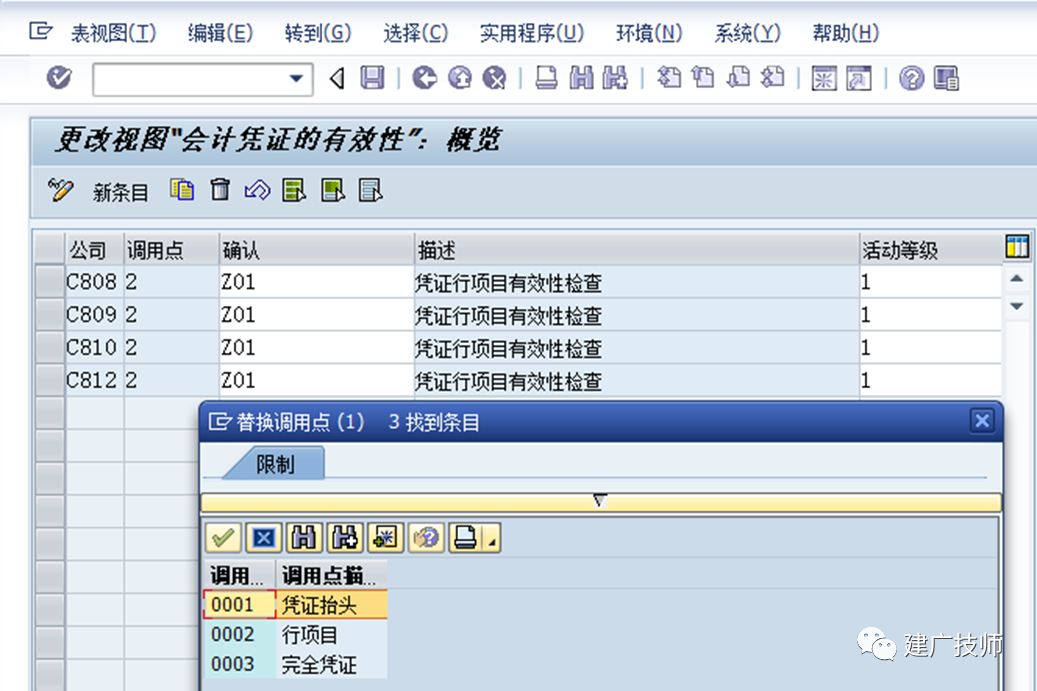Click the SAP window menu icon before 表视图
This screenshot has width=1037, height=691.
(x=40, y=31)
